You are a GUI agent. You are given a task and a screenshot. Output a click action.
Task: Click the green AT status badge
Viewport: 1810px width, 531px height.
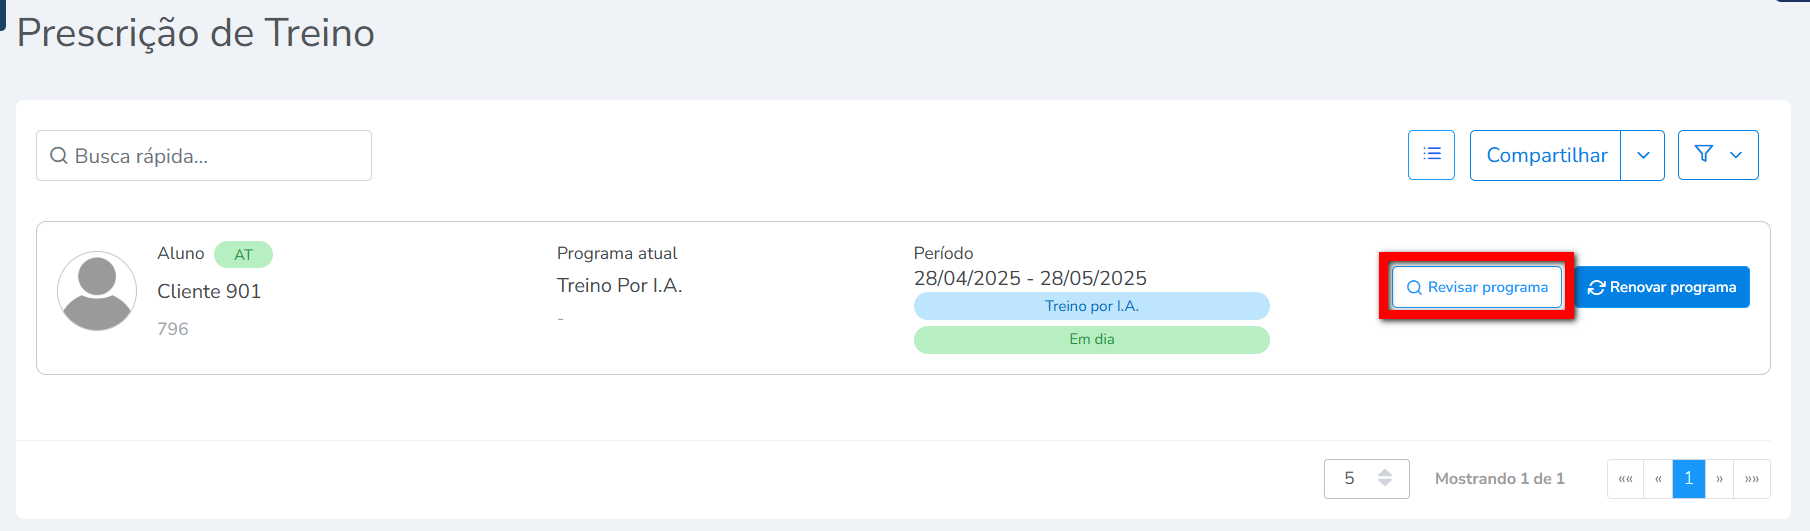243,255
